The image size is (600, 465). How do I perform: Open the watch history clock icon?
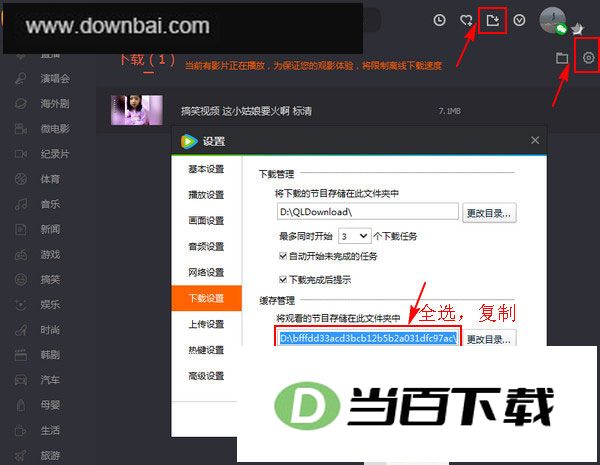(x=439, y=20)
